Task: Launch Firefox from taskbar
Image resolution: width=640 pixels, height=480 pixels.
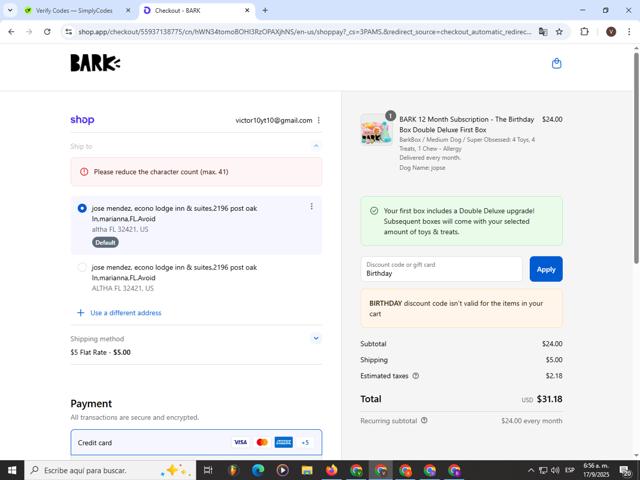Action: 331,470
